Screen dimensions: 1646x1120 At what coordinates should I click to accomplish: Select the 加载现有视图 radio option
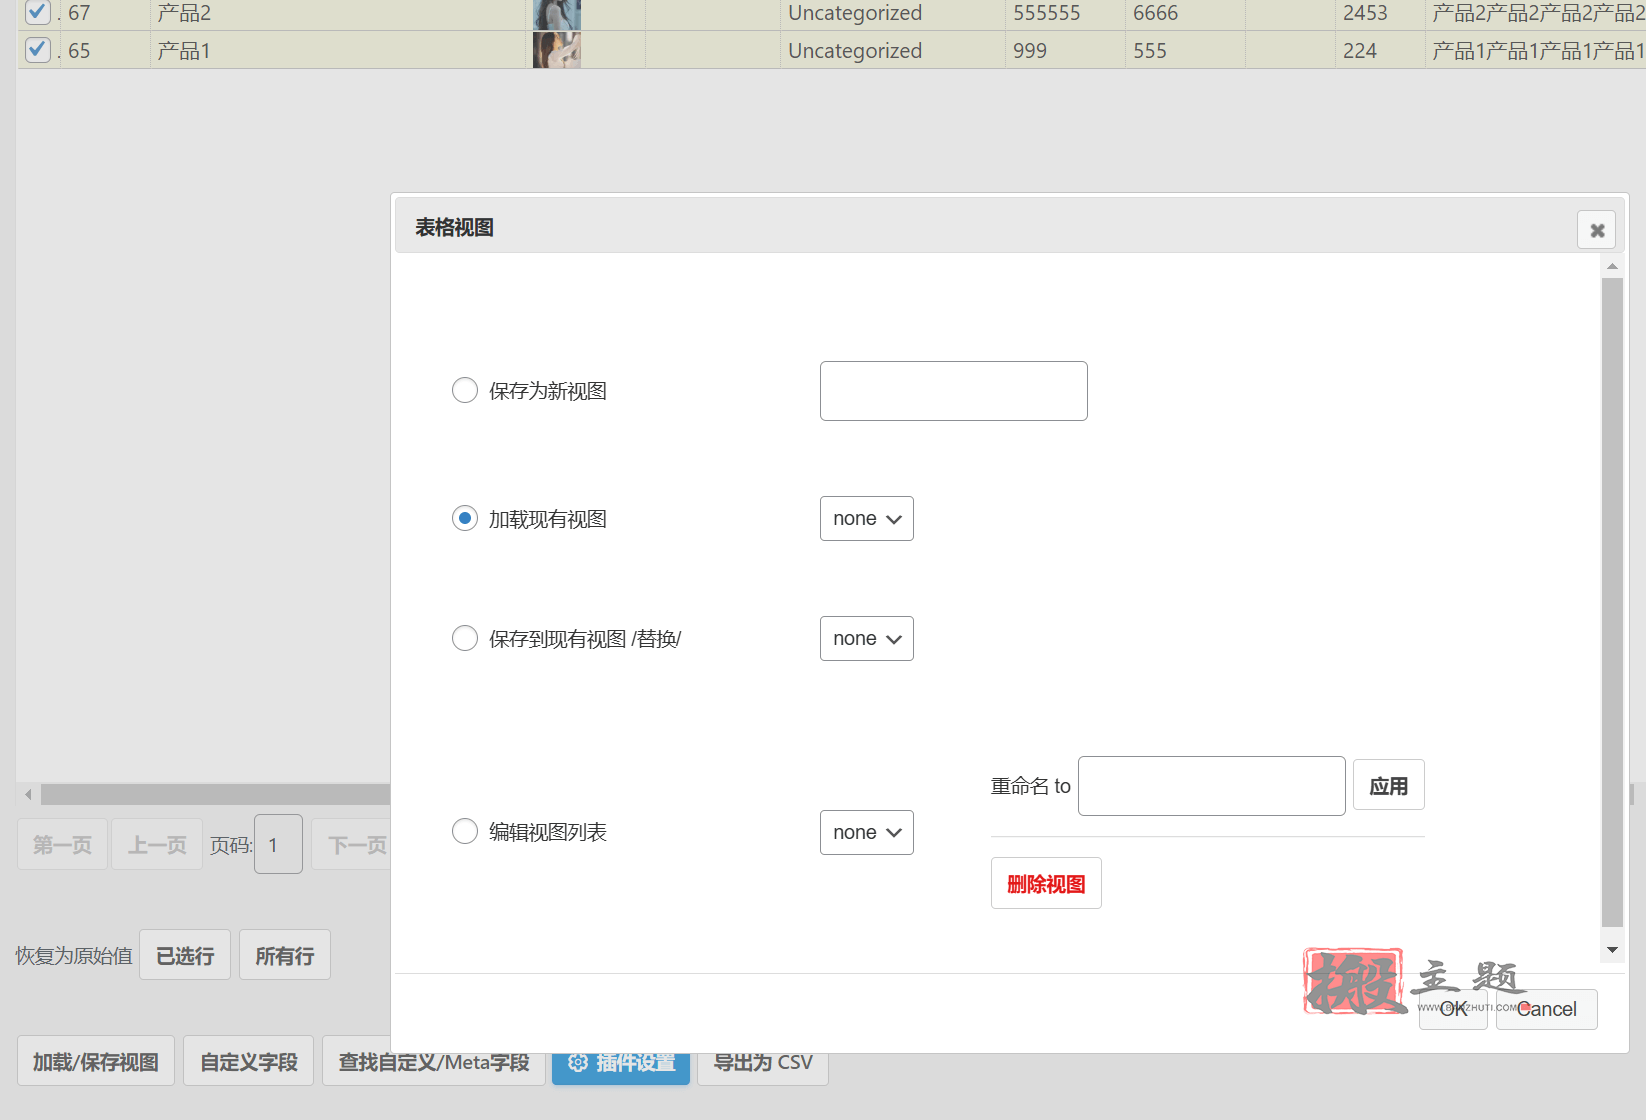coord(465,518)
